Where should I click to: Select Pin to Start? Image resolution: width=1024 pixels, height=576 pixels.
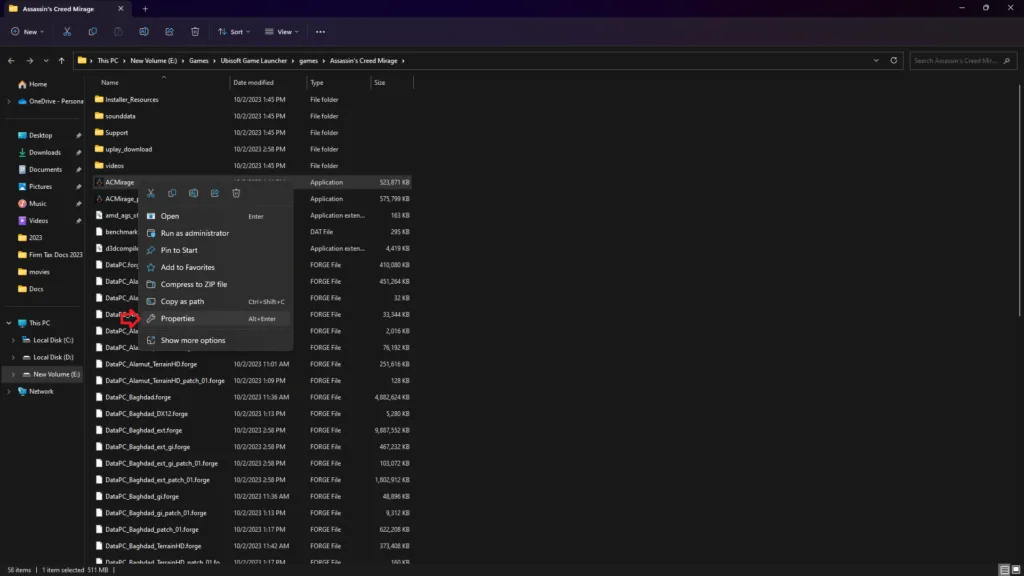[x=215, y=250]
